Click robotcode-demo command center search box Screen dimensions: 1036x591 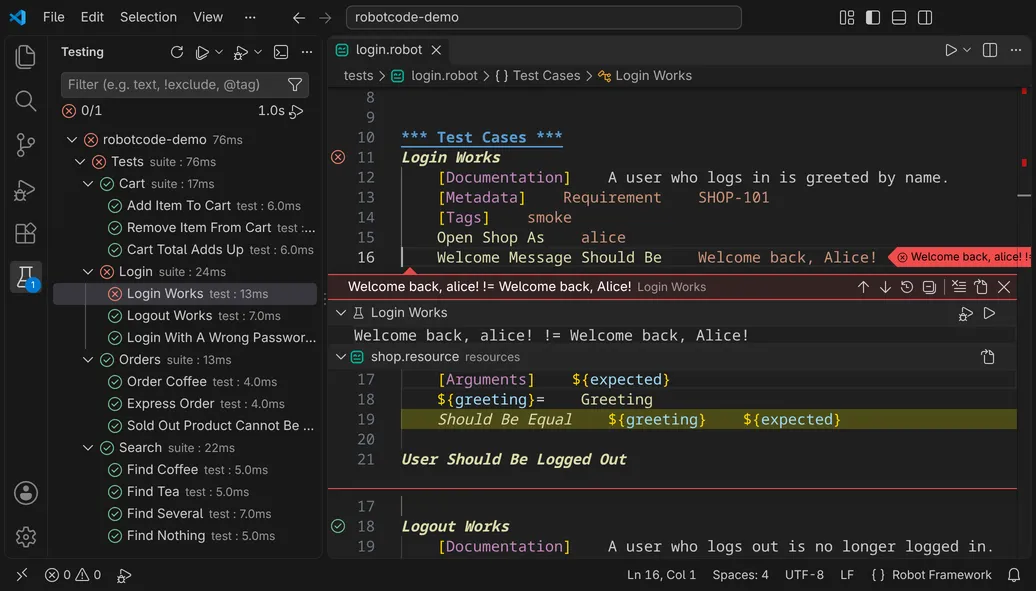543,17
